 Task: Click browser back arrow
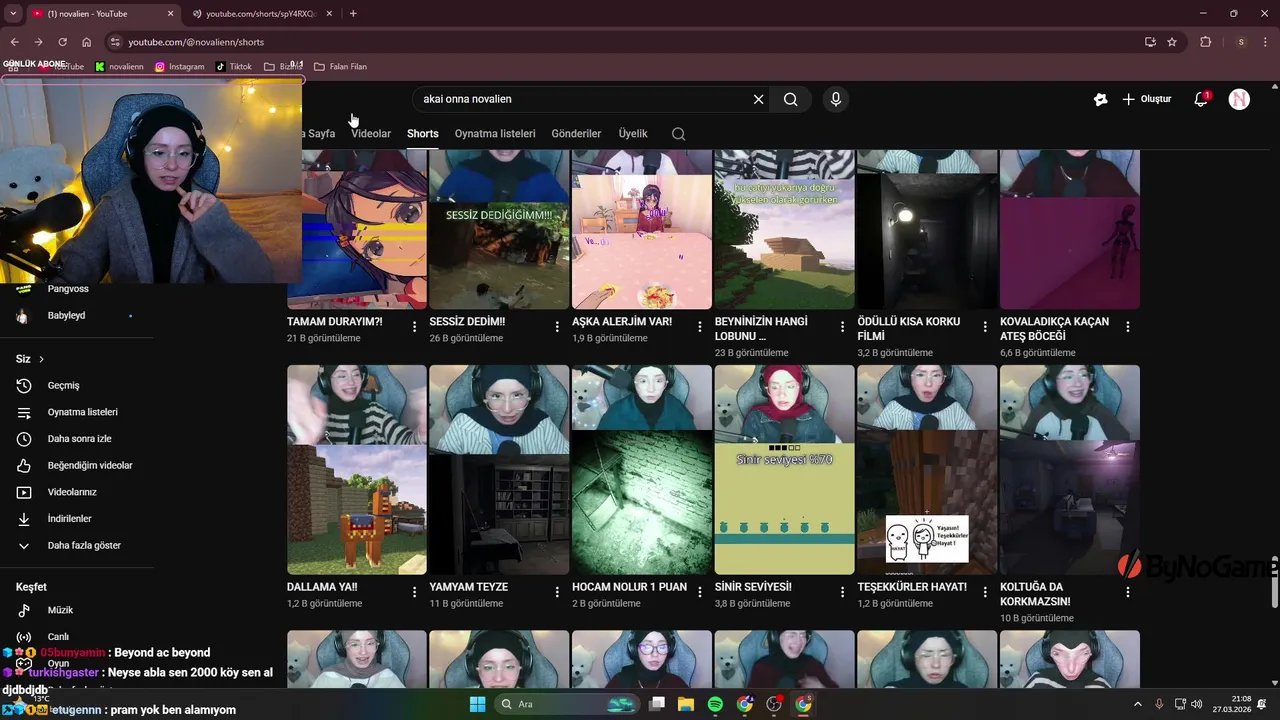tap(14, 42)
